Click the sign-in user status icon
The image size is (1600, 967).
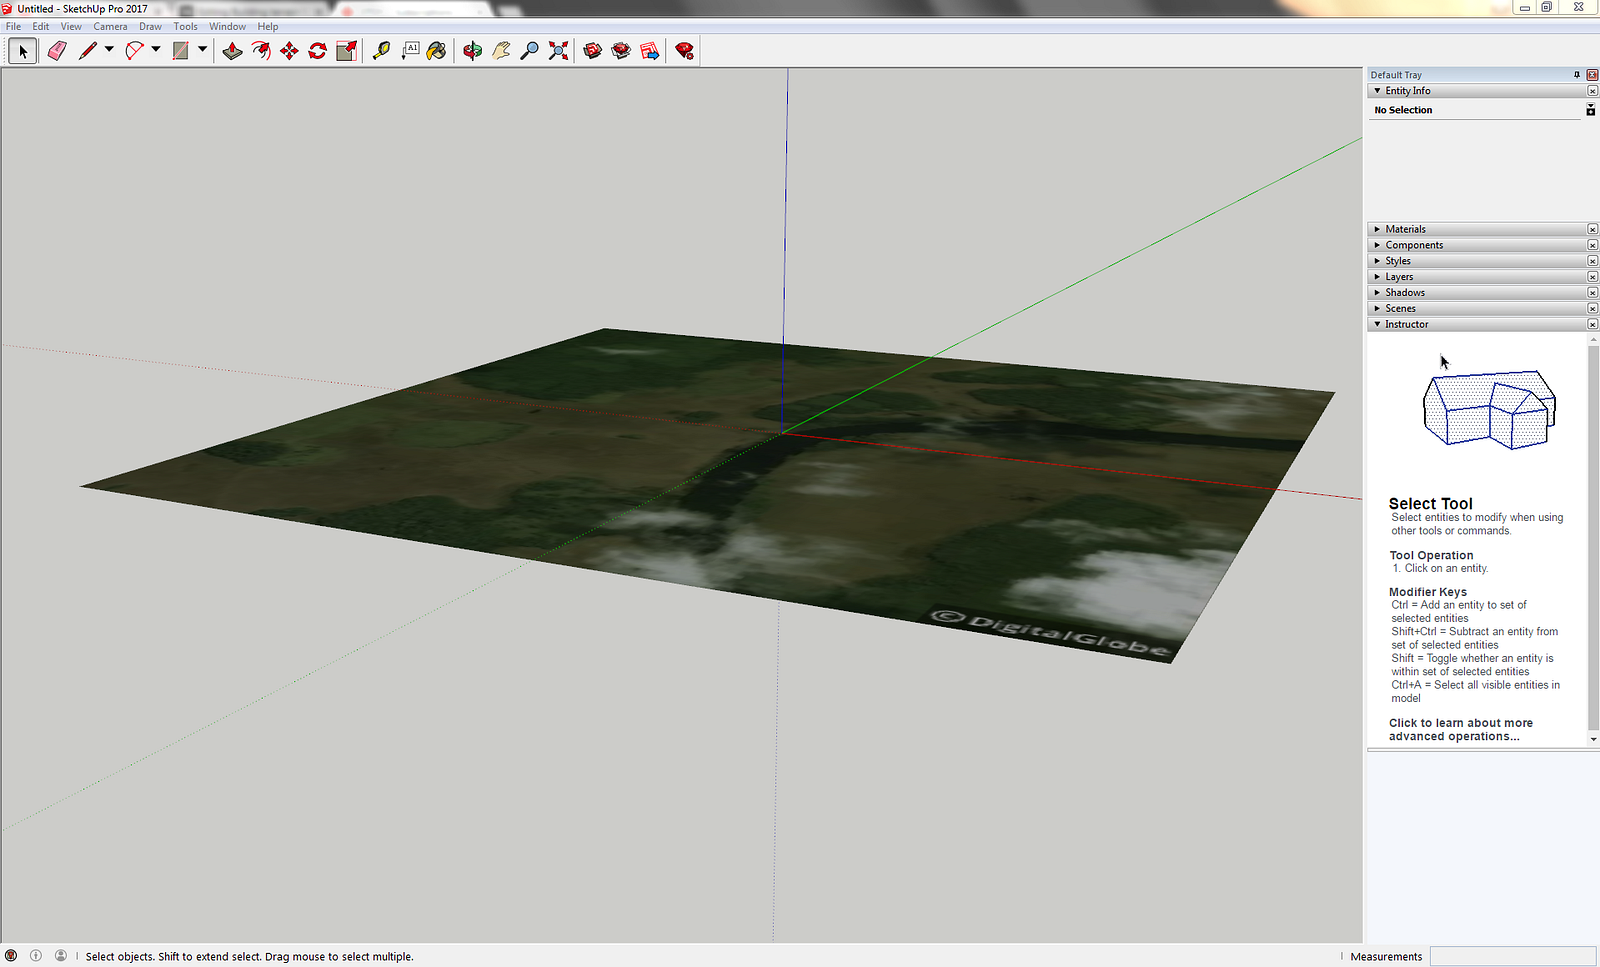(x=61, y=956)
